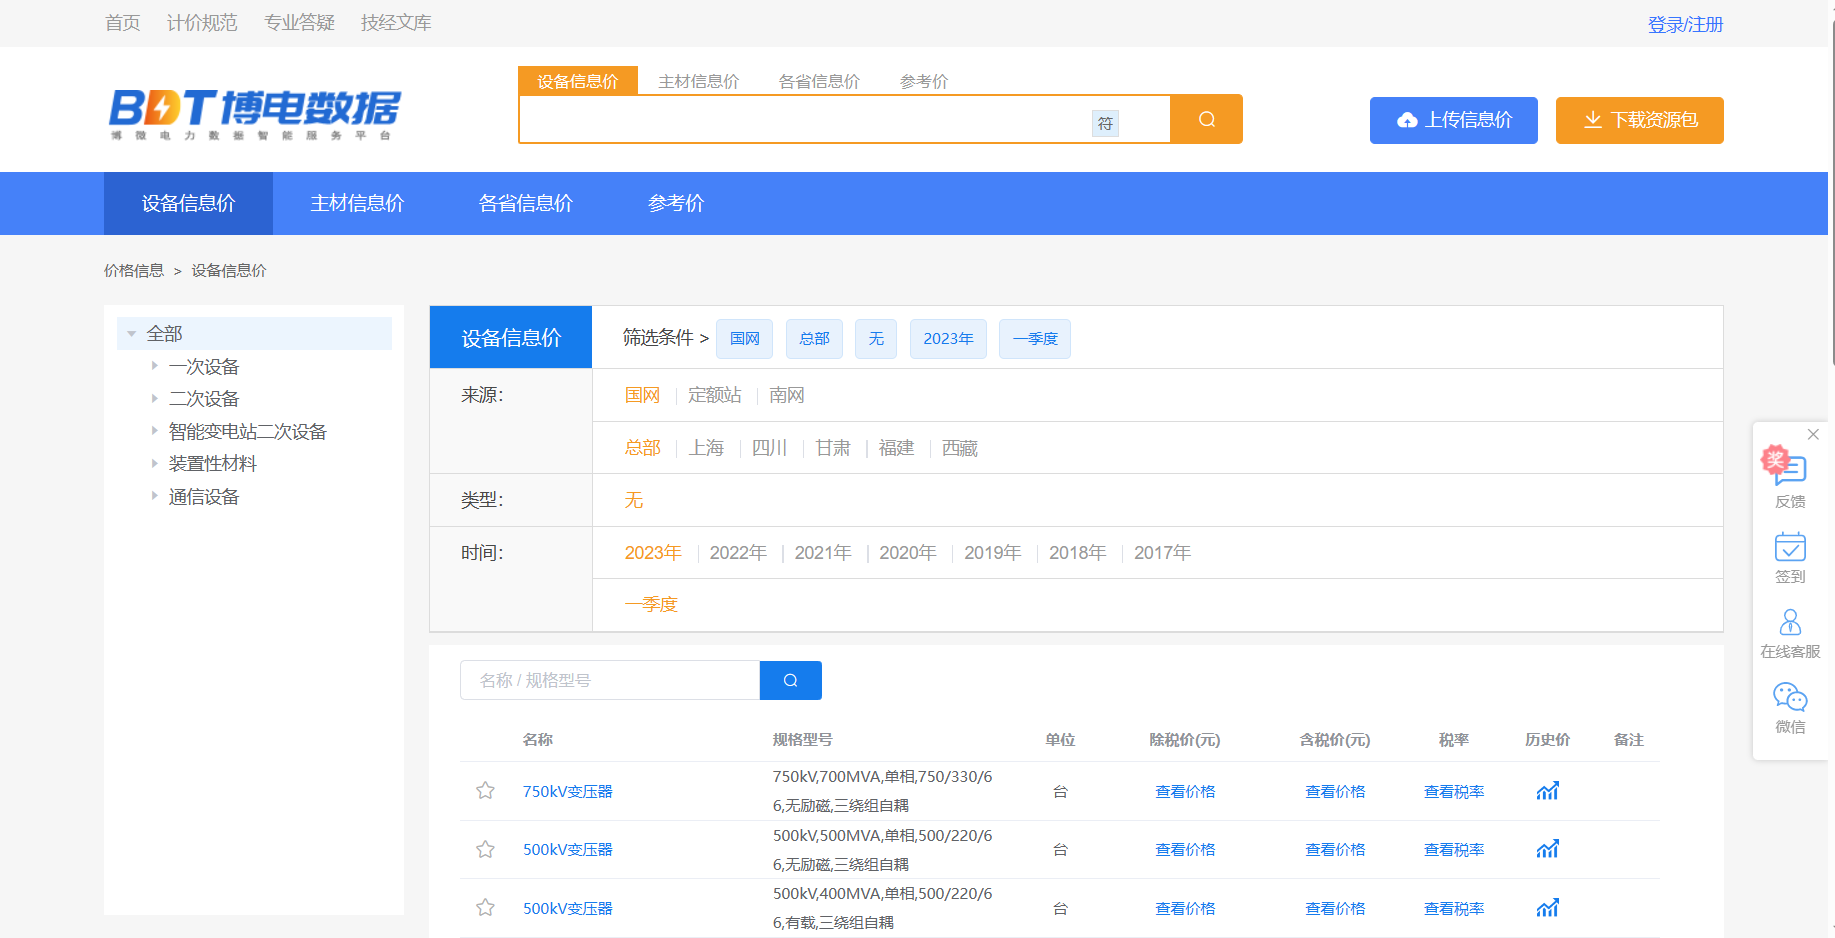Filter region by 四川
The image size is (1835, 938).
770,448
